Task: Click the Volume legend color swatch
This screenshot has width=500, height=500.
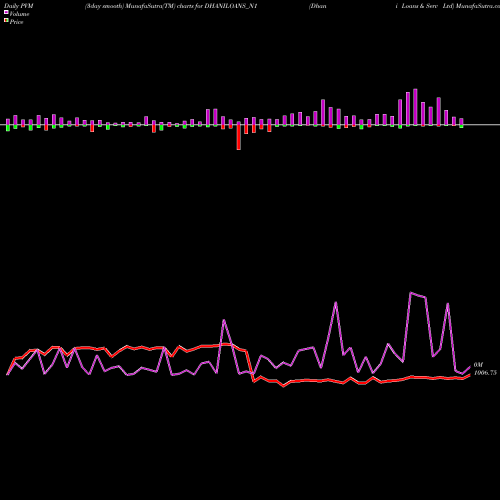Action: pos(6,12)
